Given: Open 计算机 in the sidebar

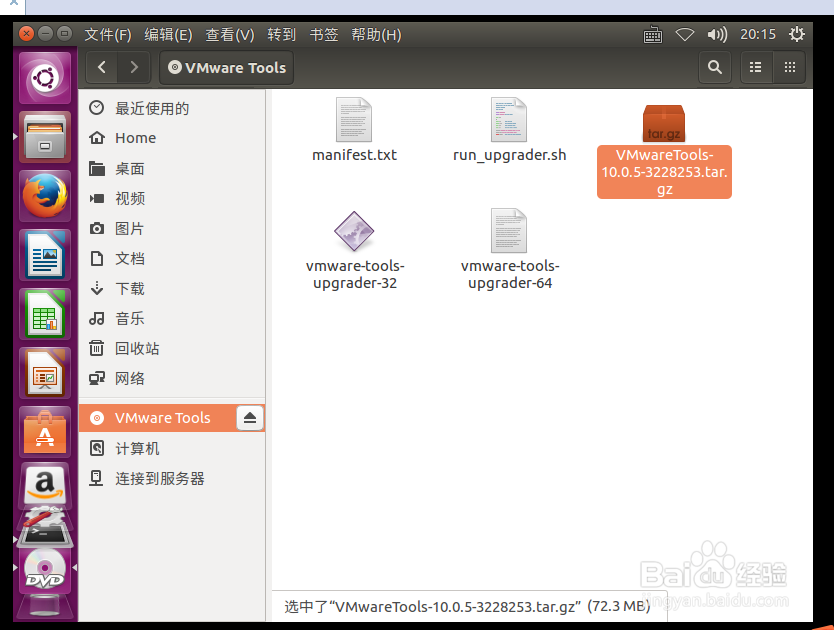Looking at the screenshot, I should (x=172, y=449).
